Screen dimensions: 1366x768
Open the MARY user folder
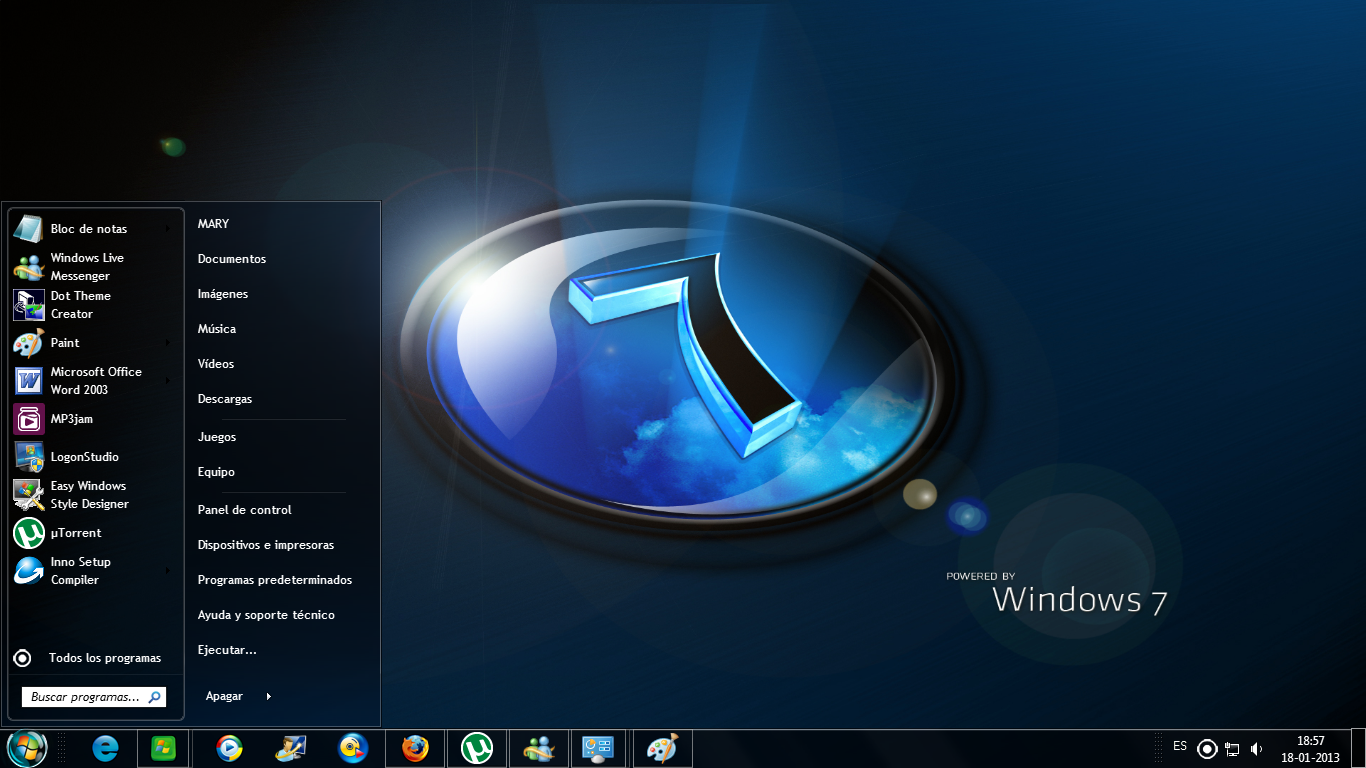[x=213, y=224]
